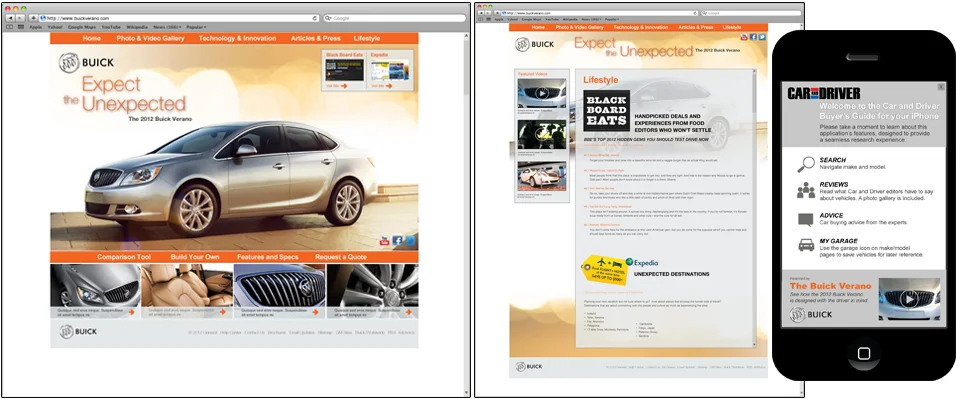Click the Expedia yellow luggage tag offer
Image resolution: width=960 pixels, height=399 pixels.
[x=605, y=270]
